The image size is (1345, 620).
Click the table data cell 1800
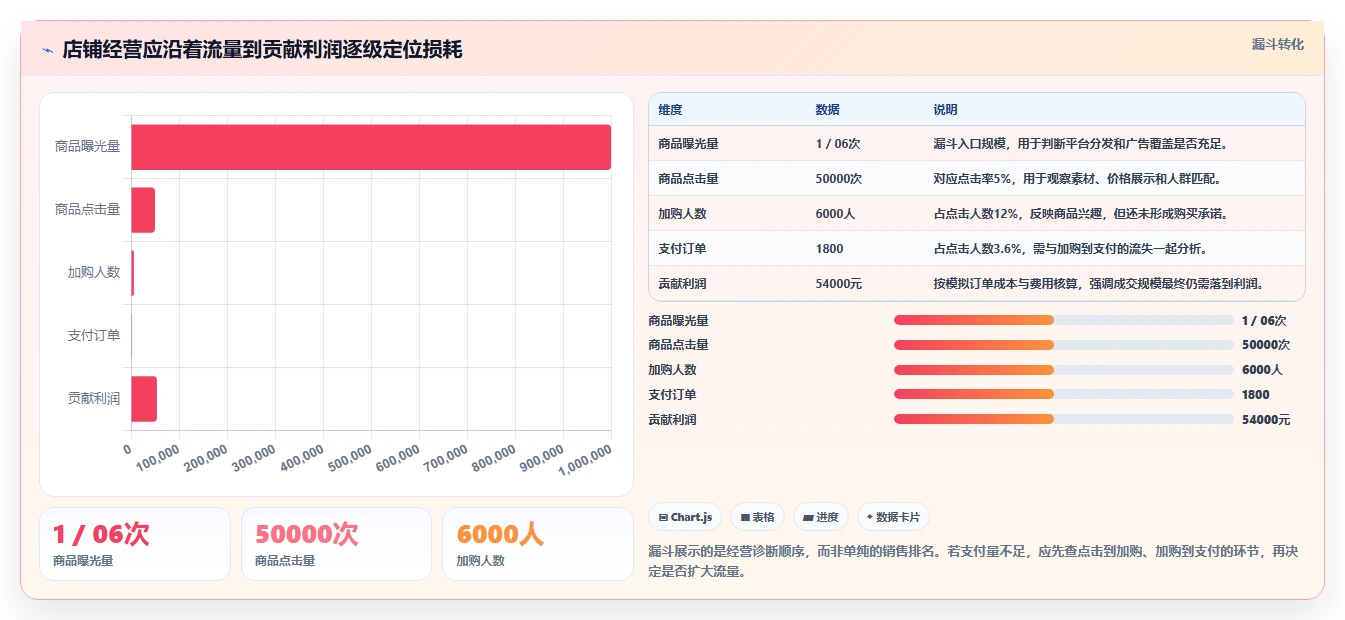click(865, 248)
